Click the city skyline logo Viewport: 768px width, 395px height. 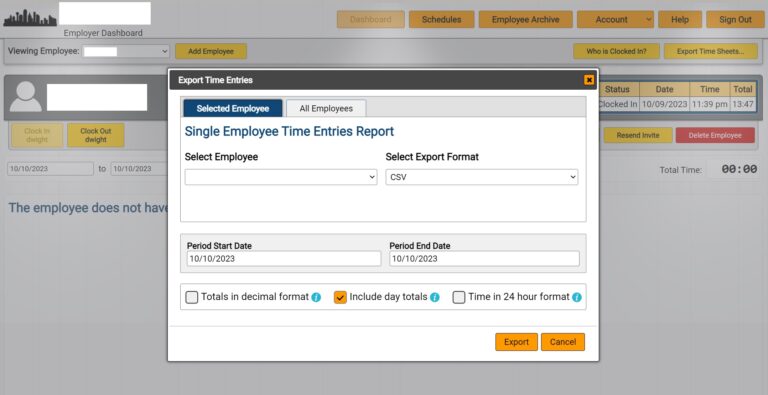click(30, 18)
